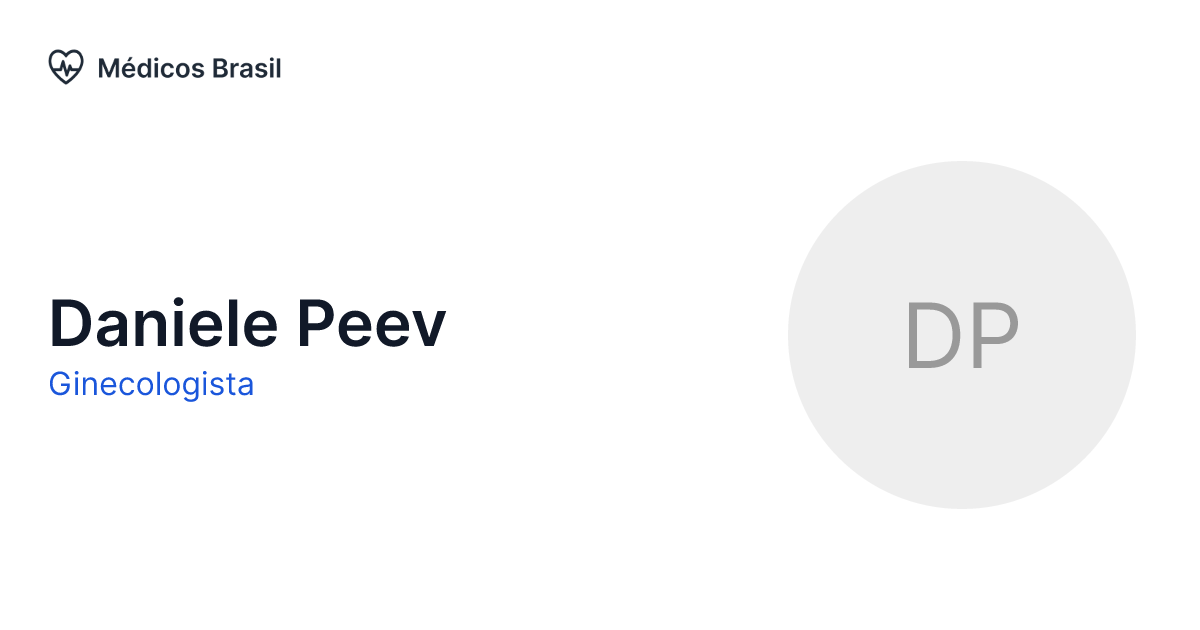Click the letter "D" in the avatar

931,336
